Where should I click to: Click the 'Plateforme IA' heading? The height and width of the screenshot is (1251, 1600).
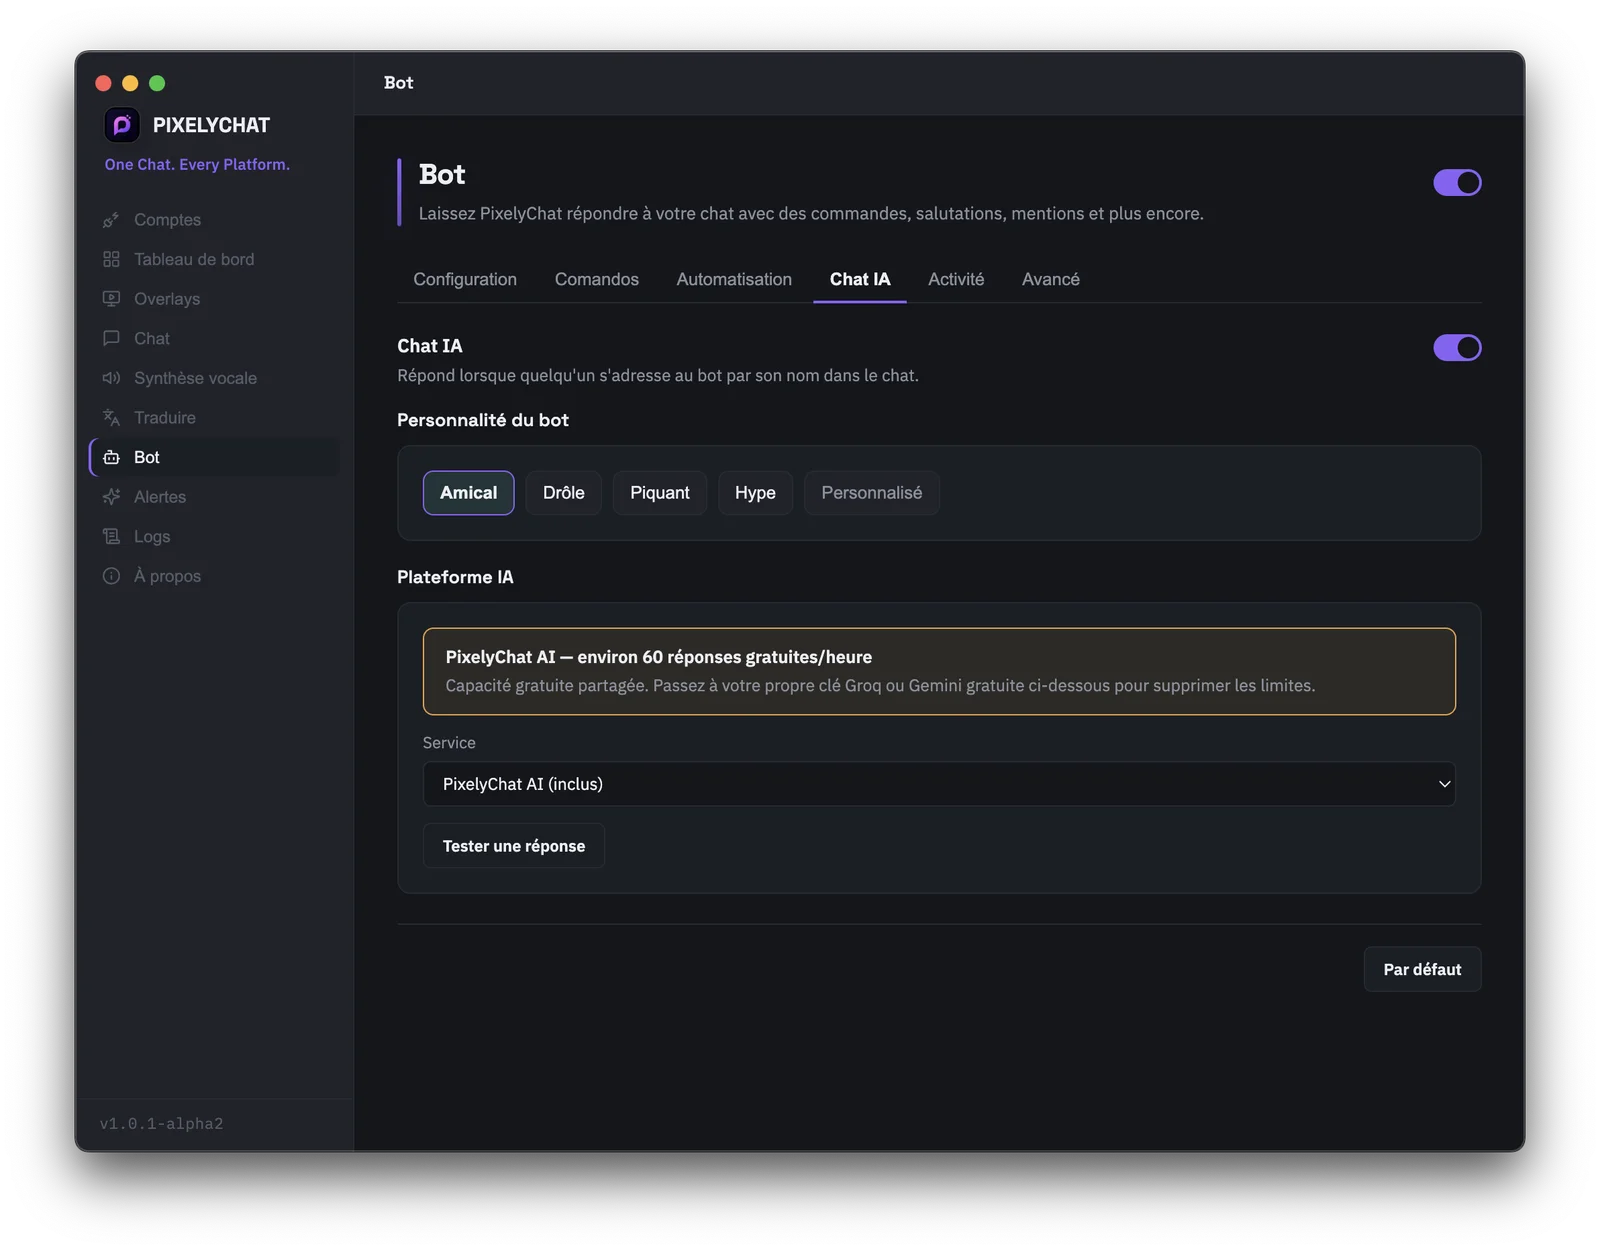(x=455, y=577)
